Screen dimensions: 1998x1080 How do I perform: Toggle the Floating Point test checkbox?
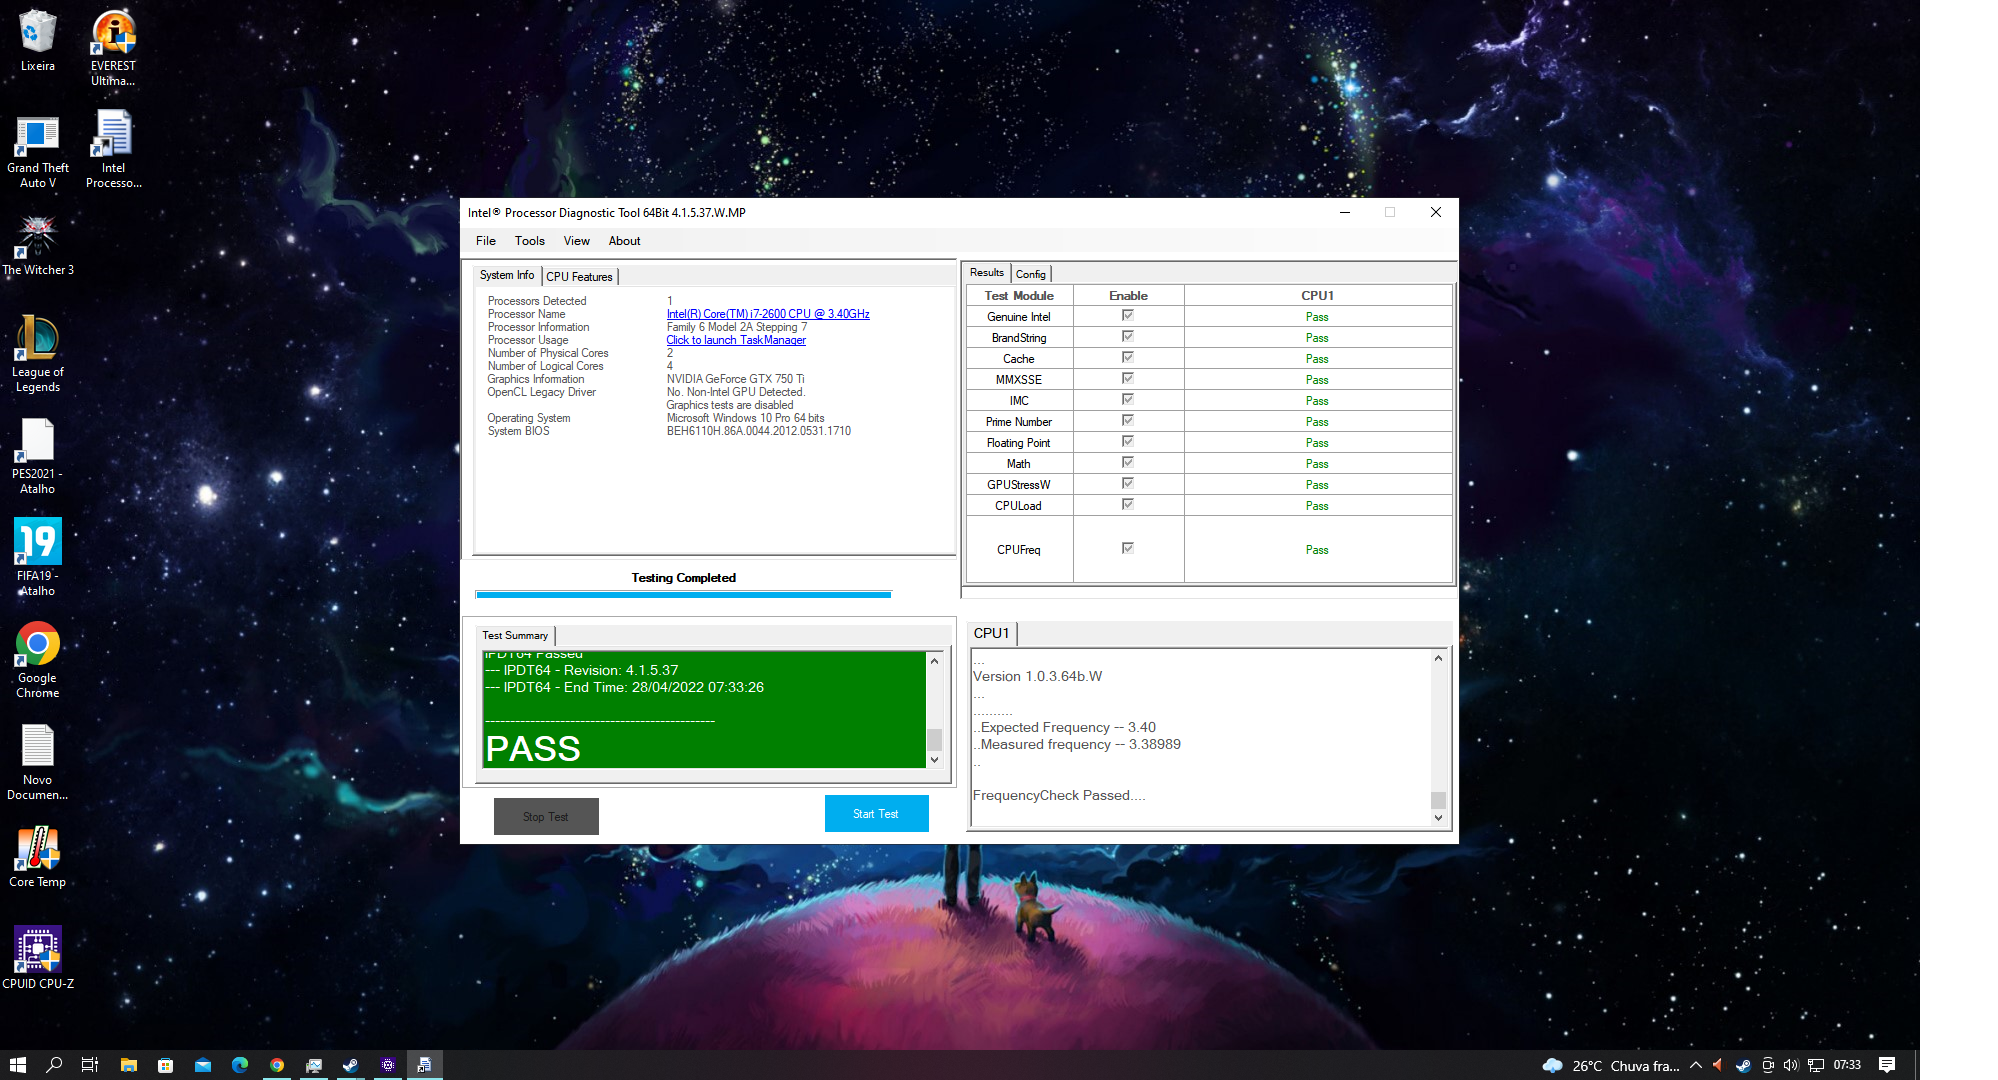[1128, 442]
